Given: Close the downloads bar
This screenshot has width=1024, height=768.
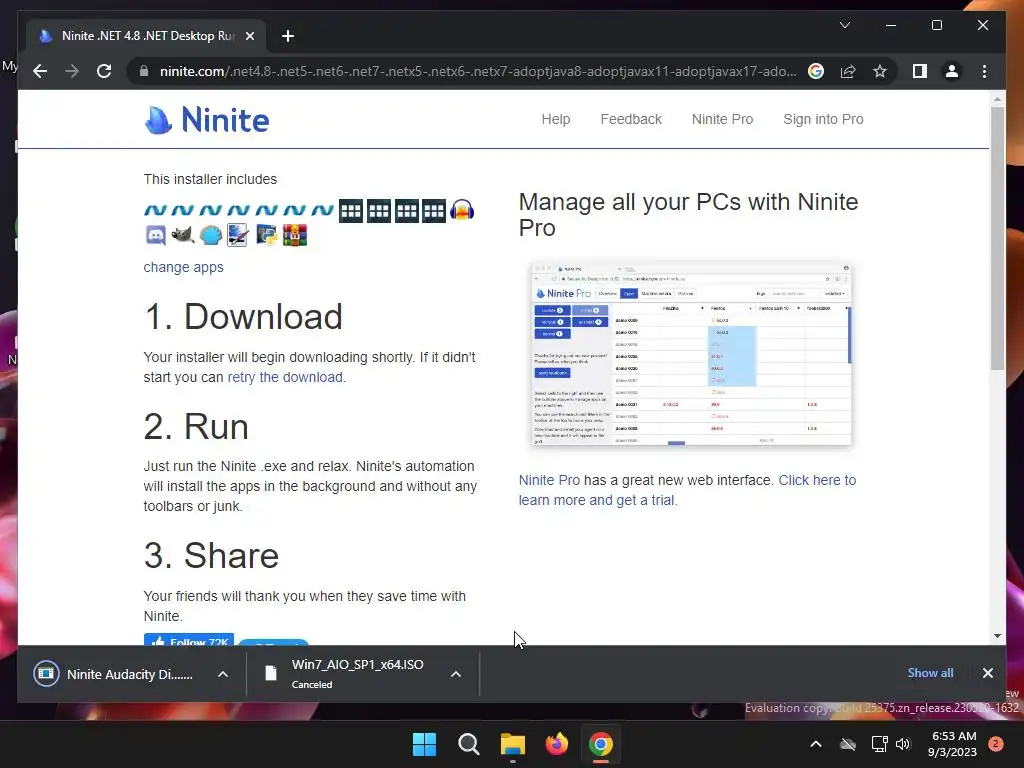Looking at the screenshot, I should coord(987,673).
